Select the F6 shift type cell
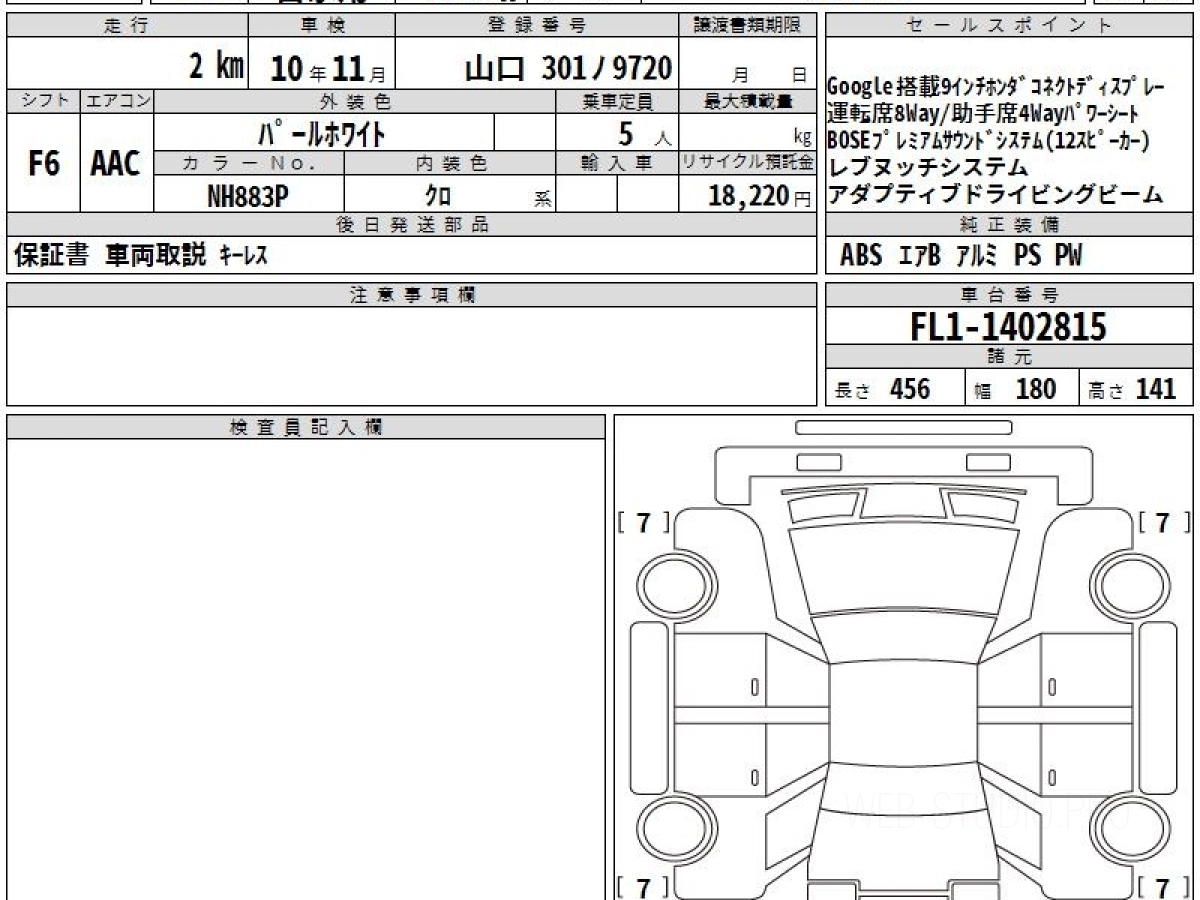 pos(43,164)
